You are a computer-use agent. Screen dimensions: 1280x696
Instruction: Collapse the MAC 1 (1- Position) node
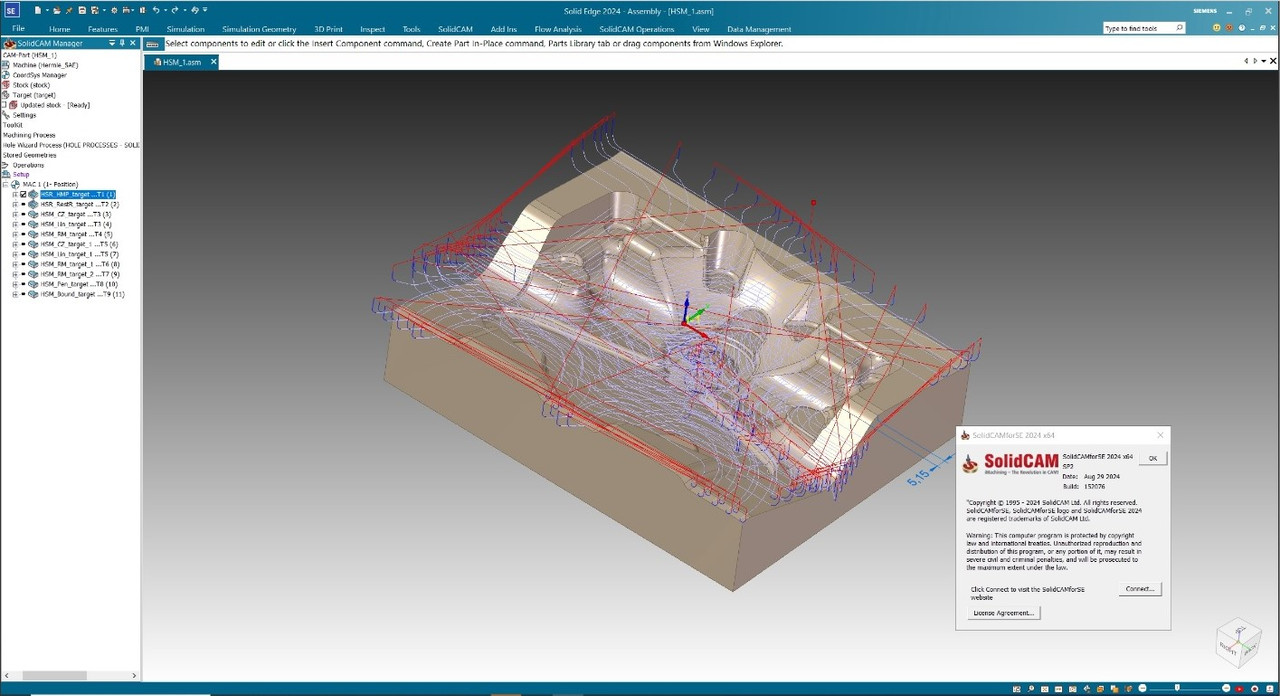[x=5, y=184]
